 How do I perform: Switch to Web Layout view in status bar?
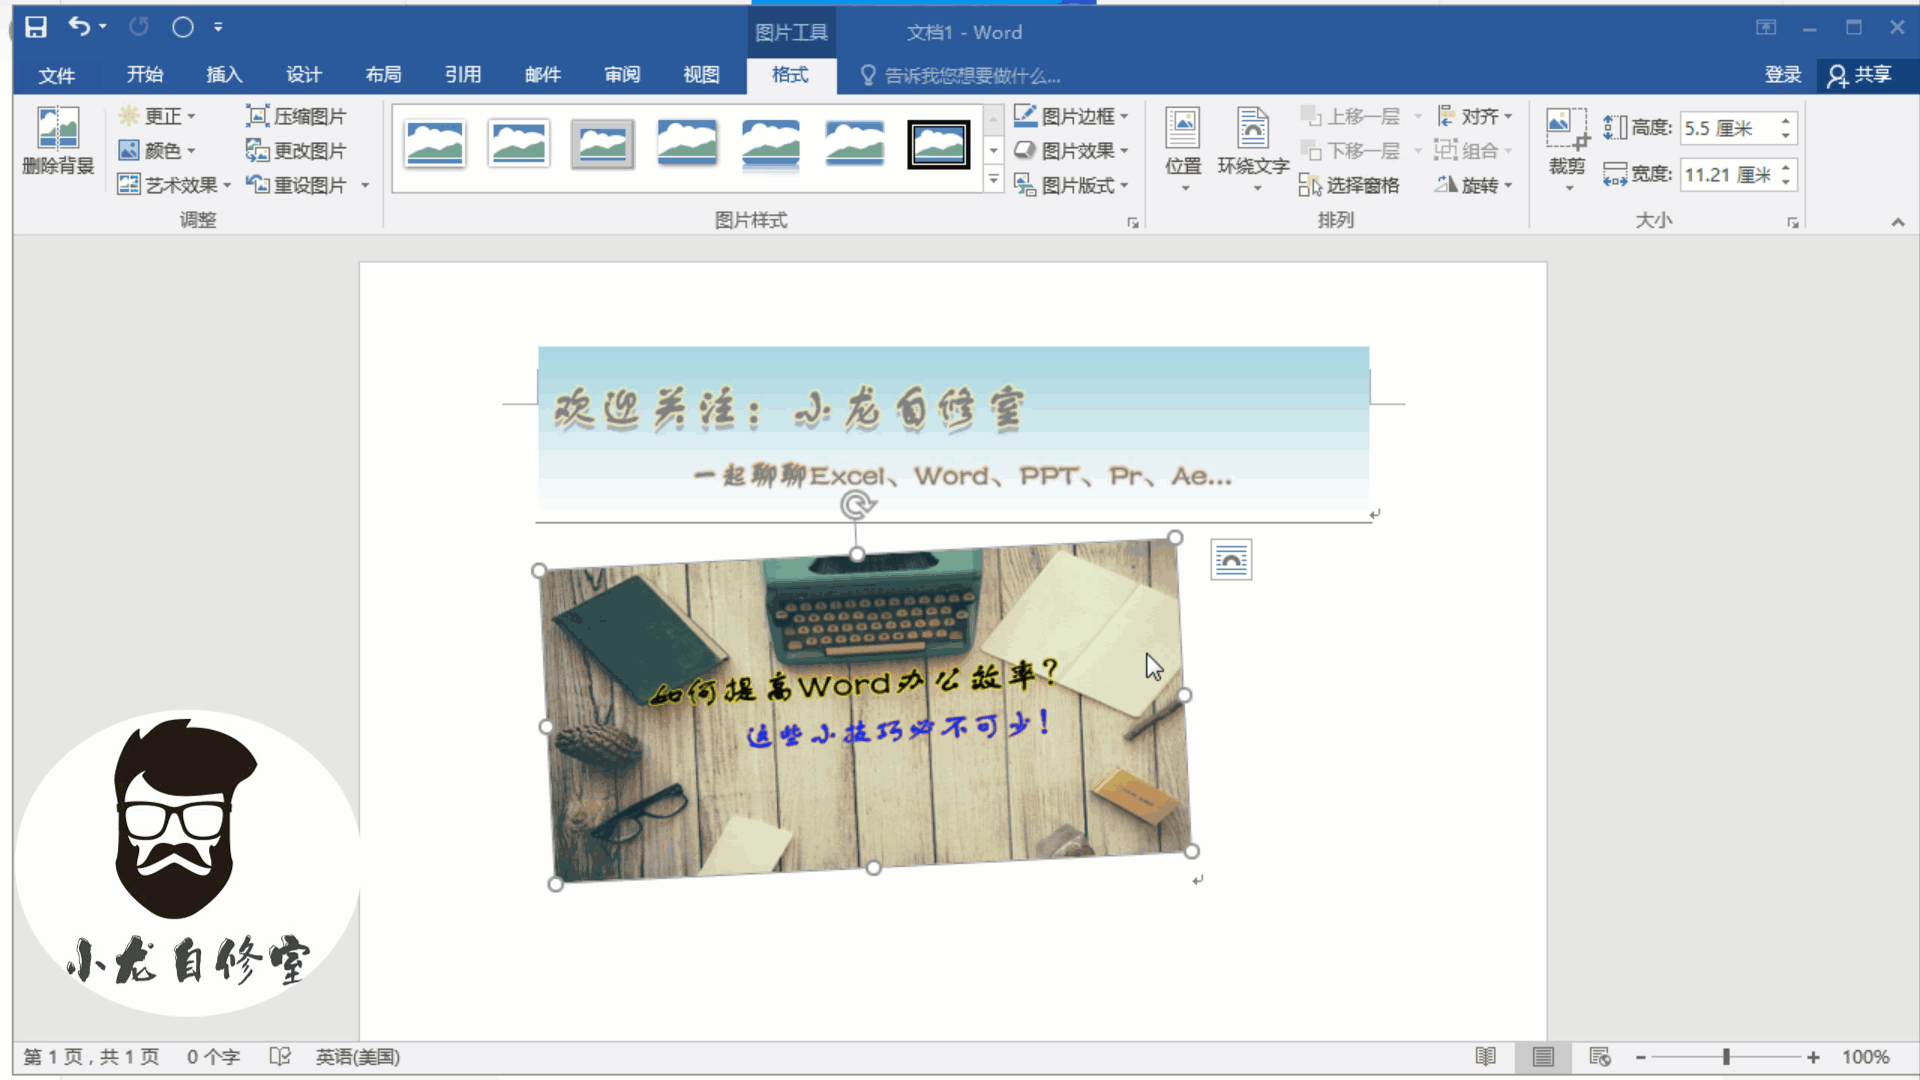pyautogui.click(x=1600, y=1057)
